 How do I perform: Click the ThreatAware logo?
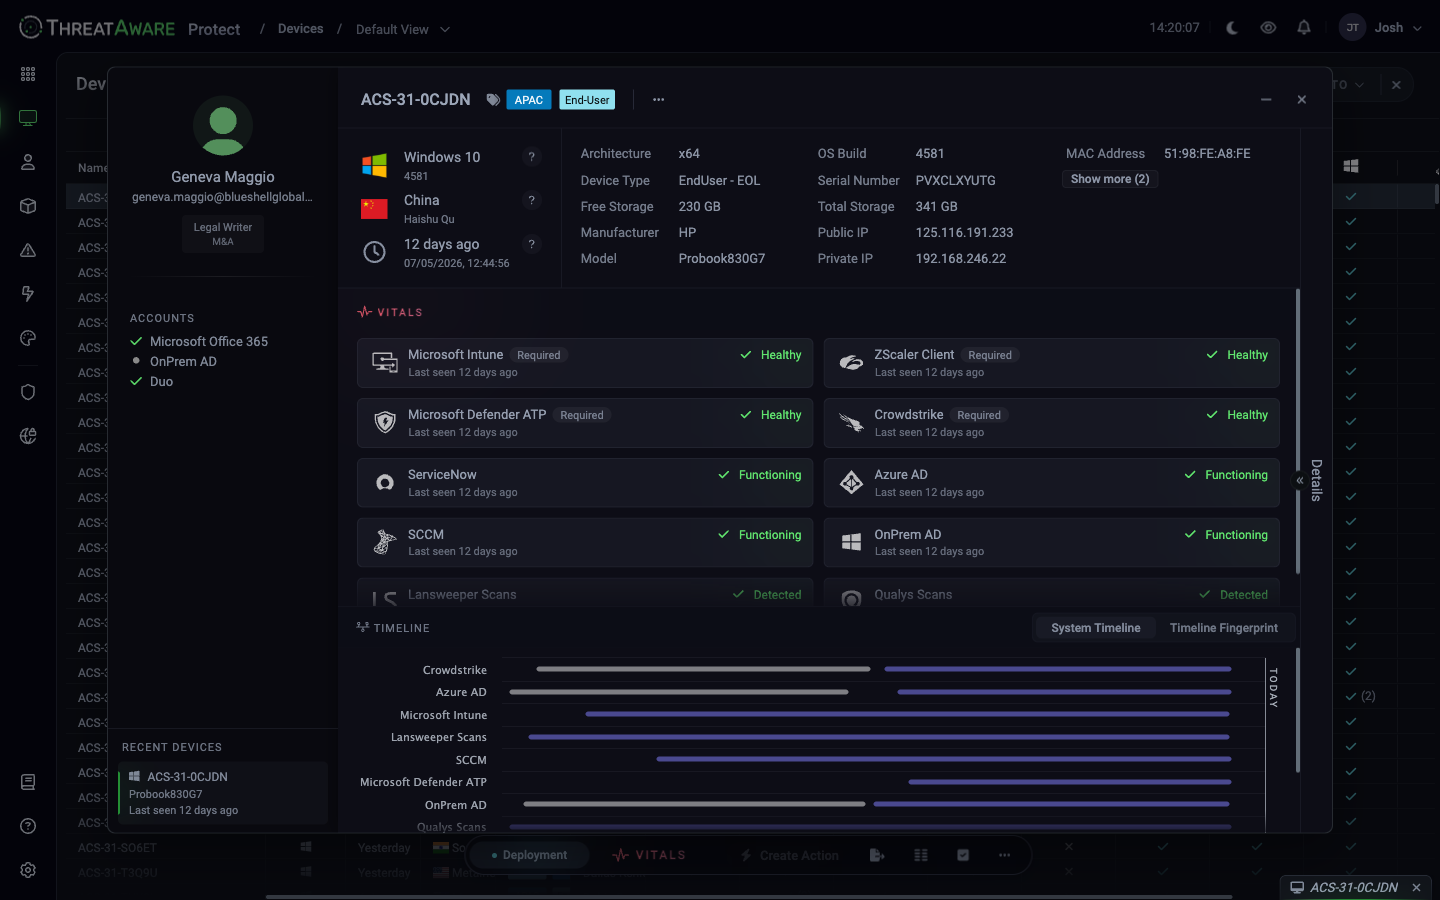click(x=97, y=28)
